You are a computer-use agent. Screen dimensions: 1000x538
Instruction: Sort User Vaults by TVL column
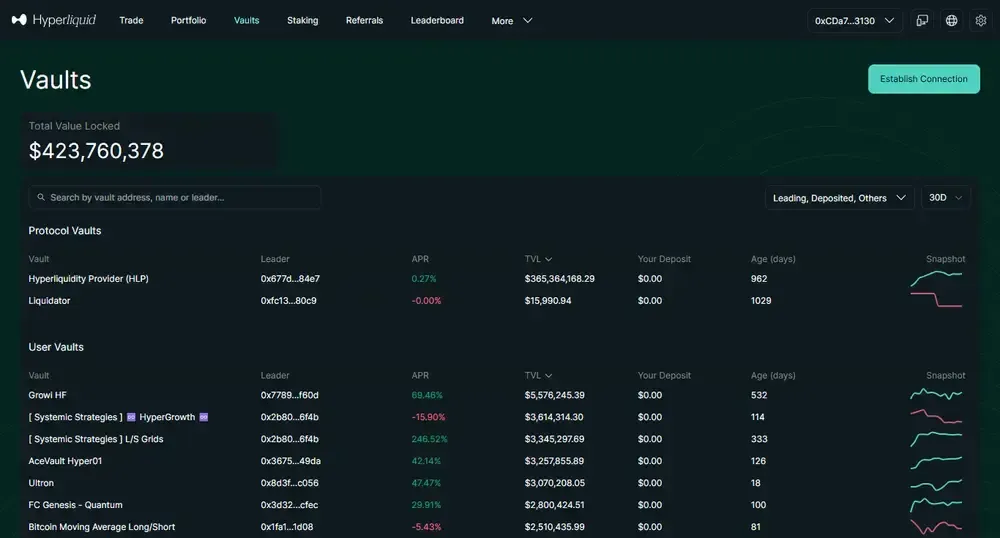tap(538, 376)
